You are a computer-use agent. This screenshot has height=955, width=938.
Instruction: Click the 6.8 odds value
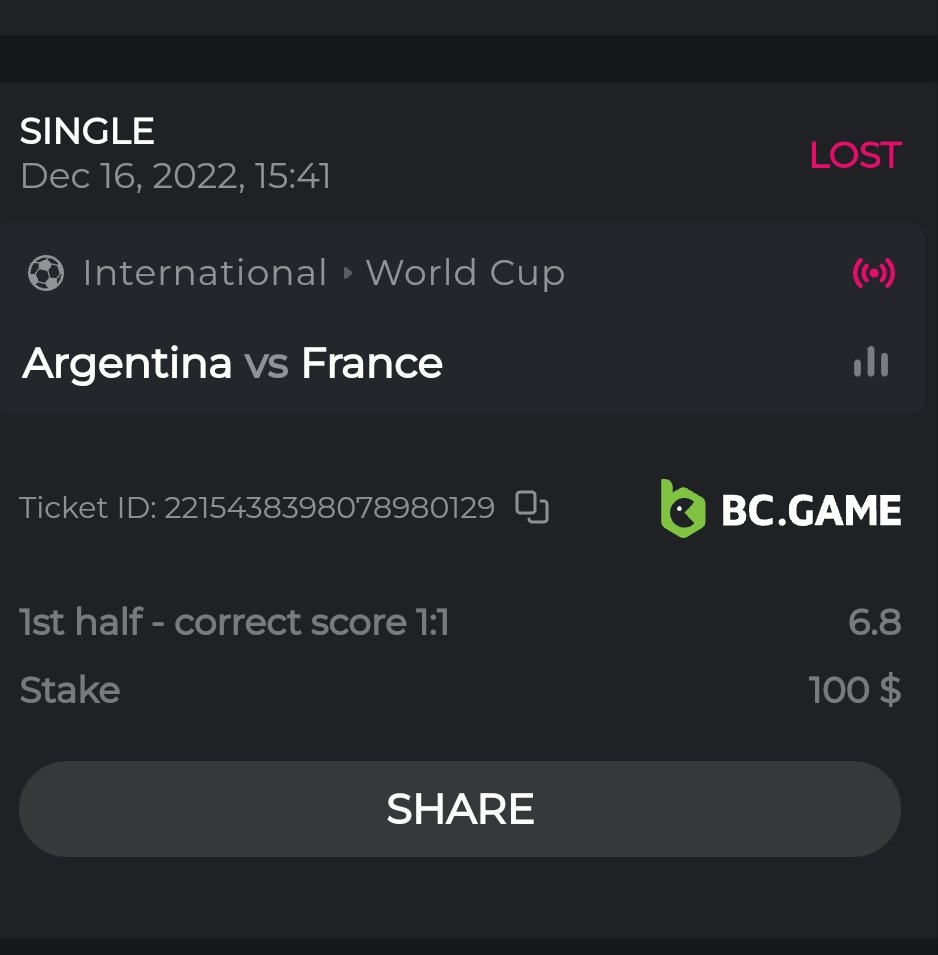[x=874, y=623]
